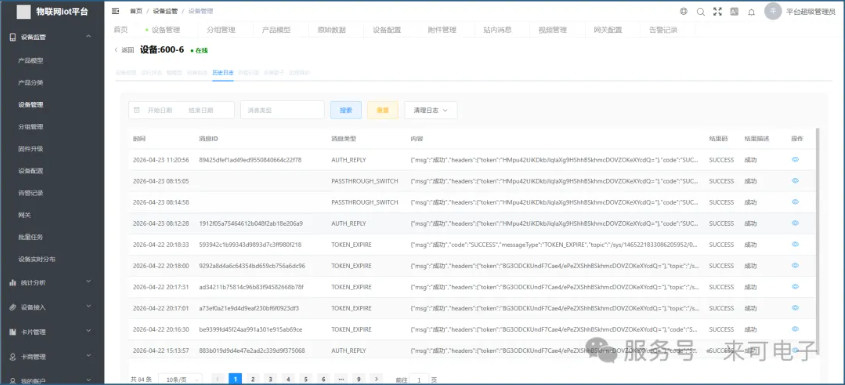Switch to the 产品模型 top tab

[276, 30]
